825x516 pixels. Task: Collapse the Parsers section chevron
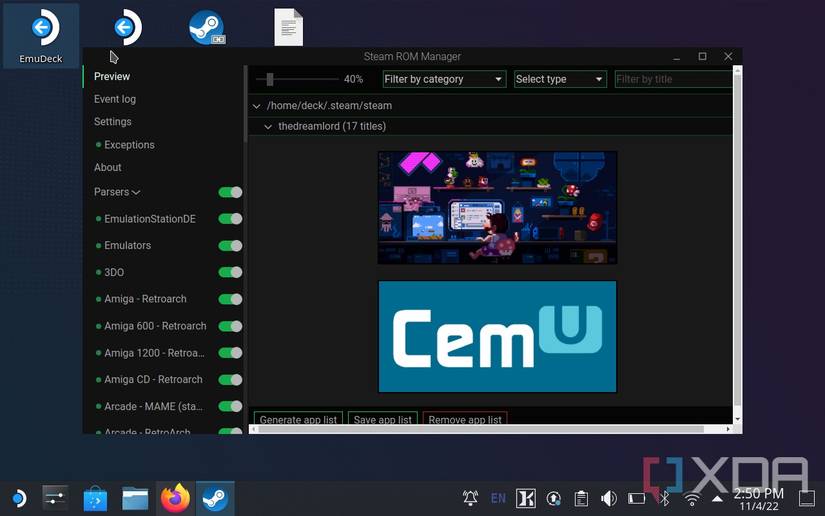(136, 193)
